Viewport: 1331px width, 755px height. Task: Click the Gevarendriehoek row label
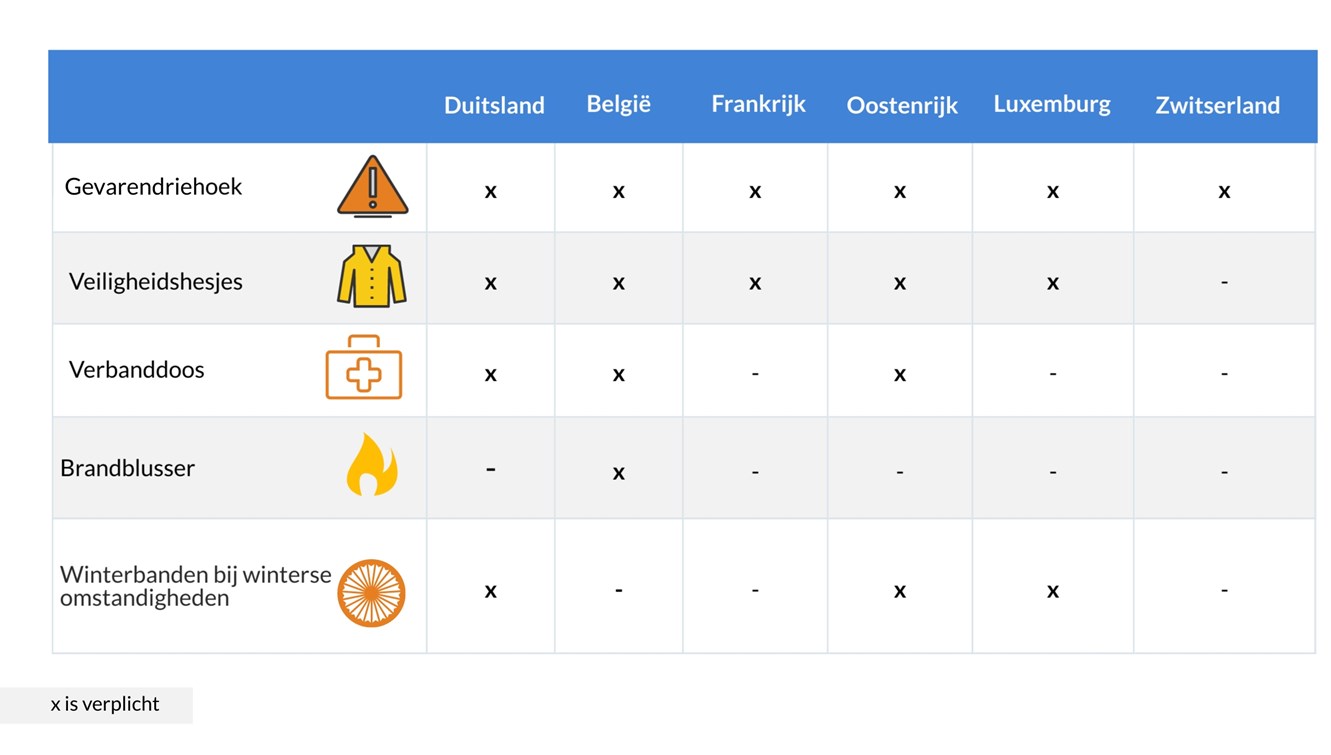(x=153, y=187)
